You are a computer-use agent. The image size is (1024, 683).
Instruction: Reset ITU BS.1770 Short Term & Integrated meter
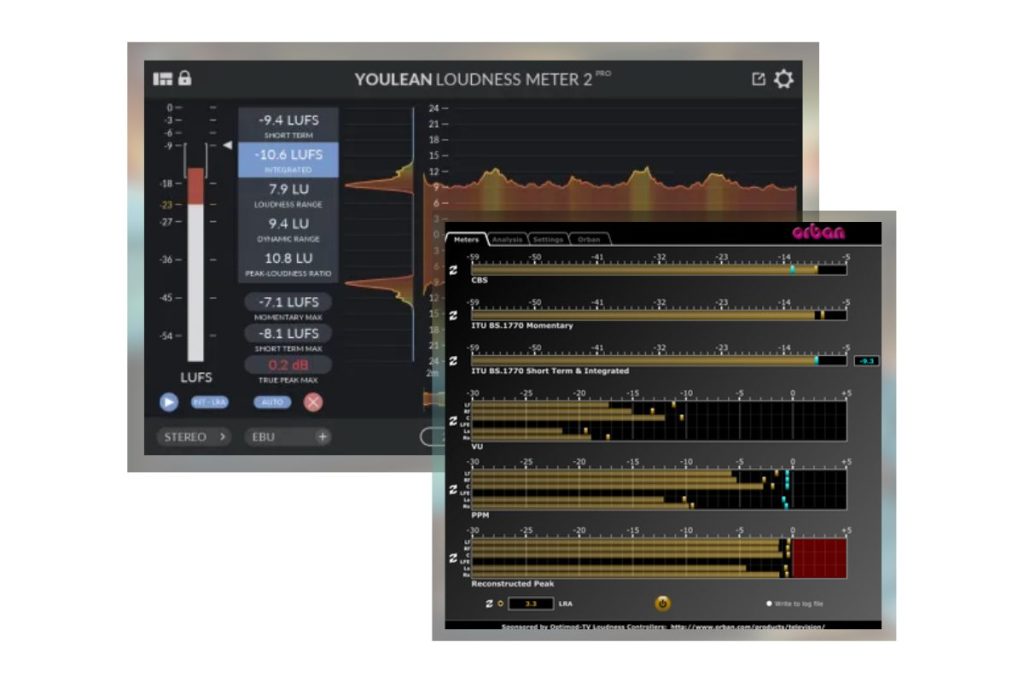[453, 360]
